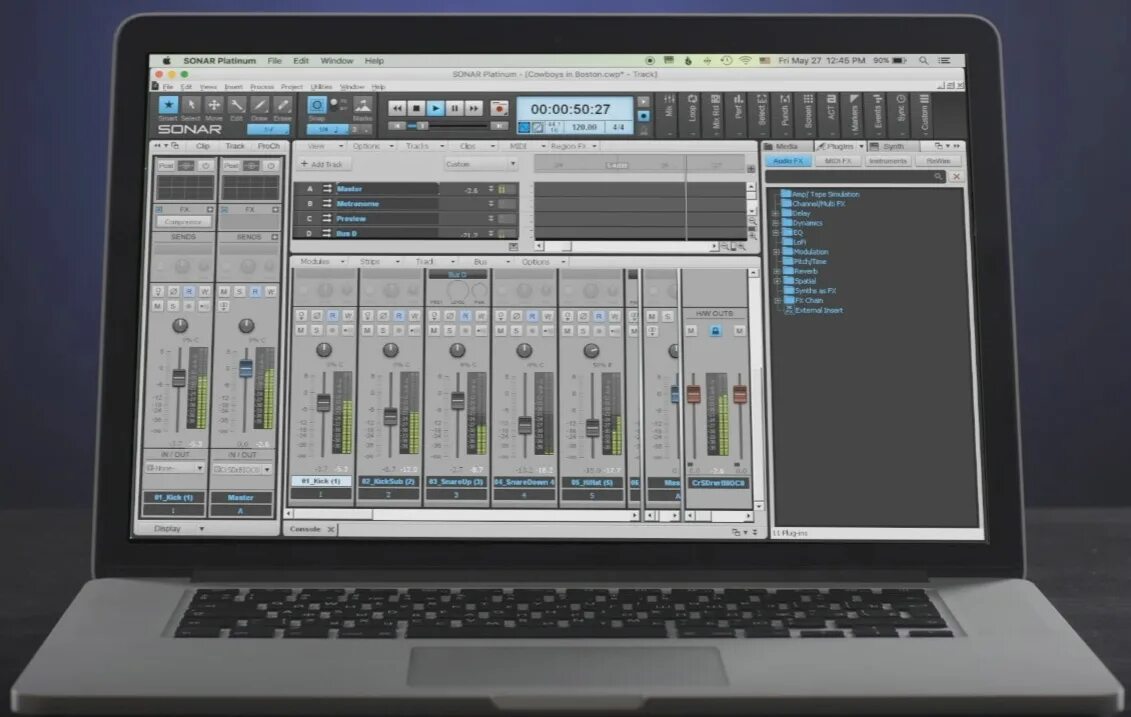Open the Loop module

[692, 114]
